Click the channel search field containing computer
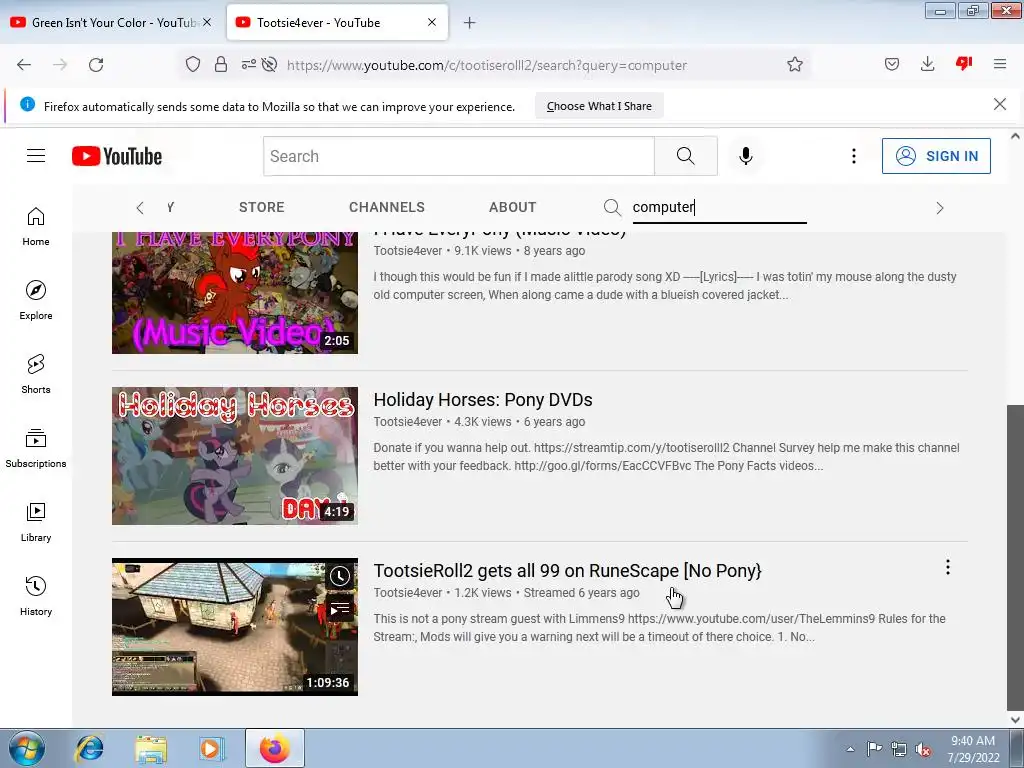 pyautogui.click(x=720, y=208)
